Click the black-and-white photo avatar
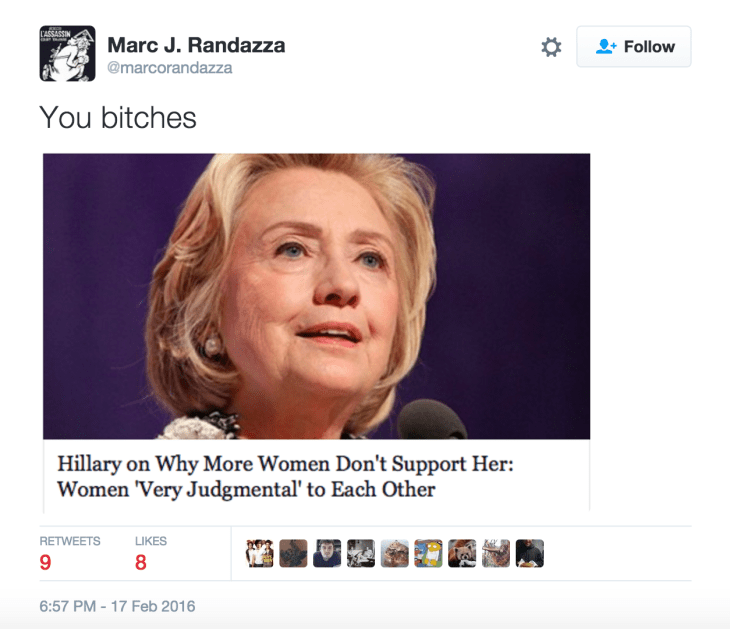730x629 pixels. pyautogui.click(x=361, y=553)
